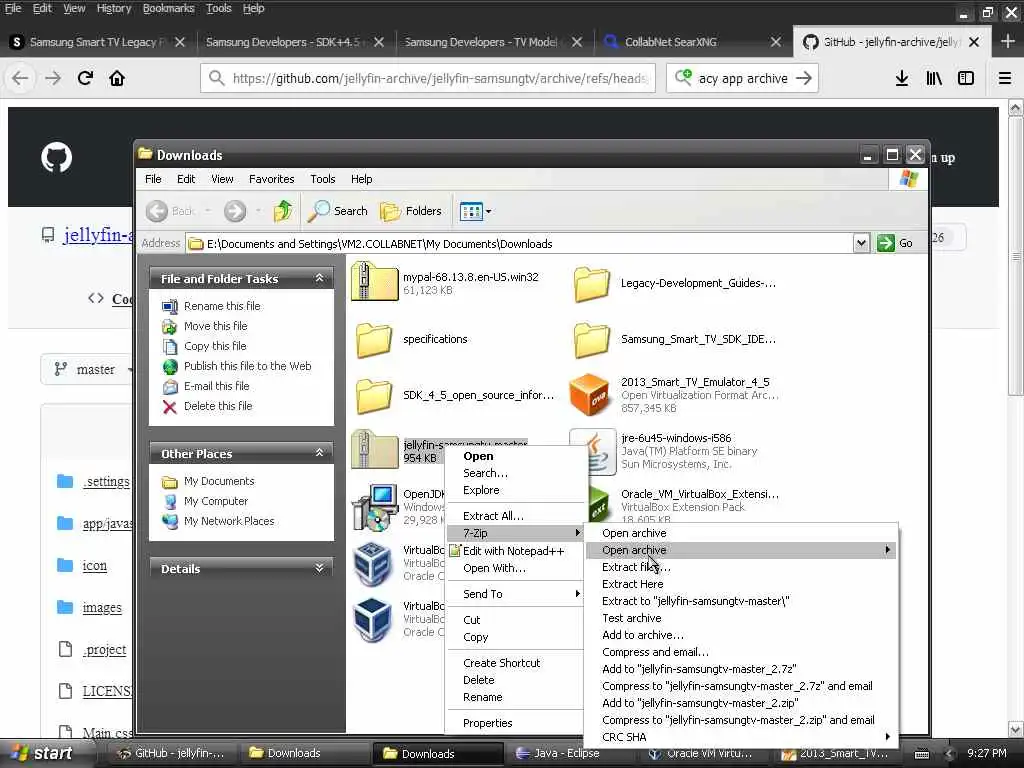Open Firefox hamburger menu

[x=1005, y=78]
